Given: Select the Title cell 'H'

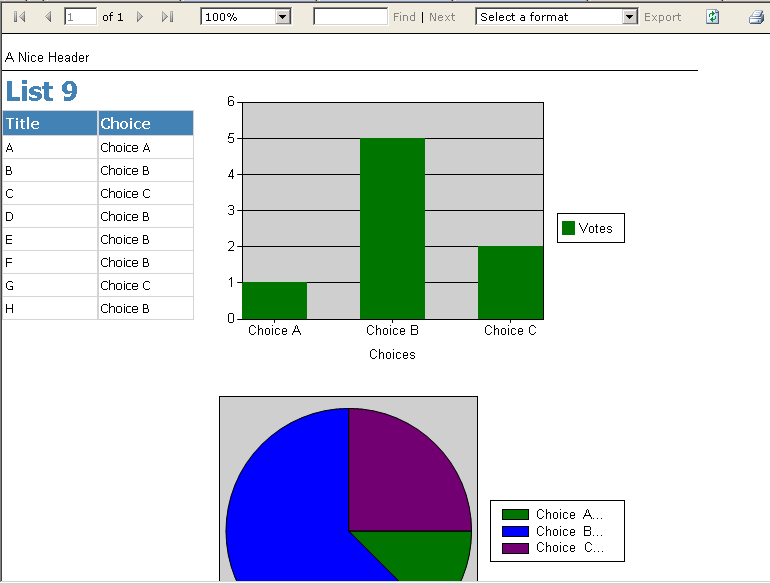Looking at the screenshot, I should tap(50, 308).
